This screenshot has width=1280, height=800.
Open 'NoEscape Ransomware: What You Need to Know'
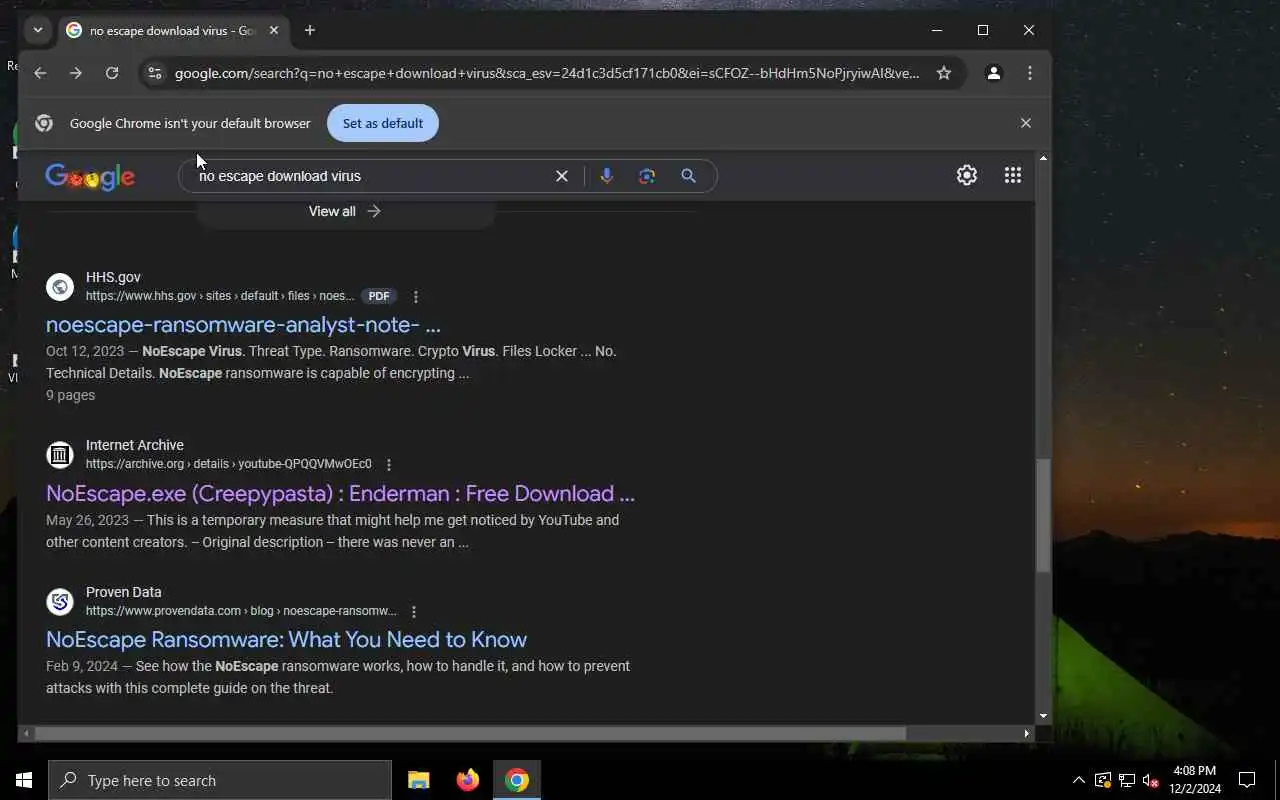(x=286, y=639)
